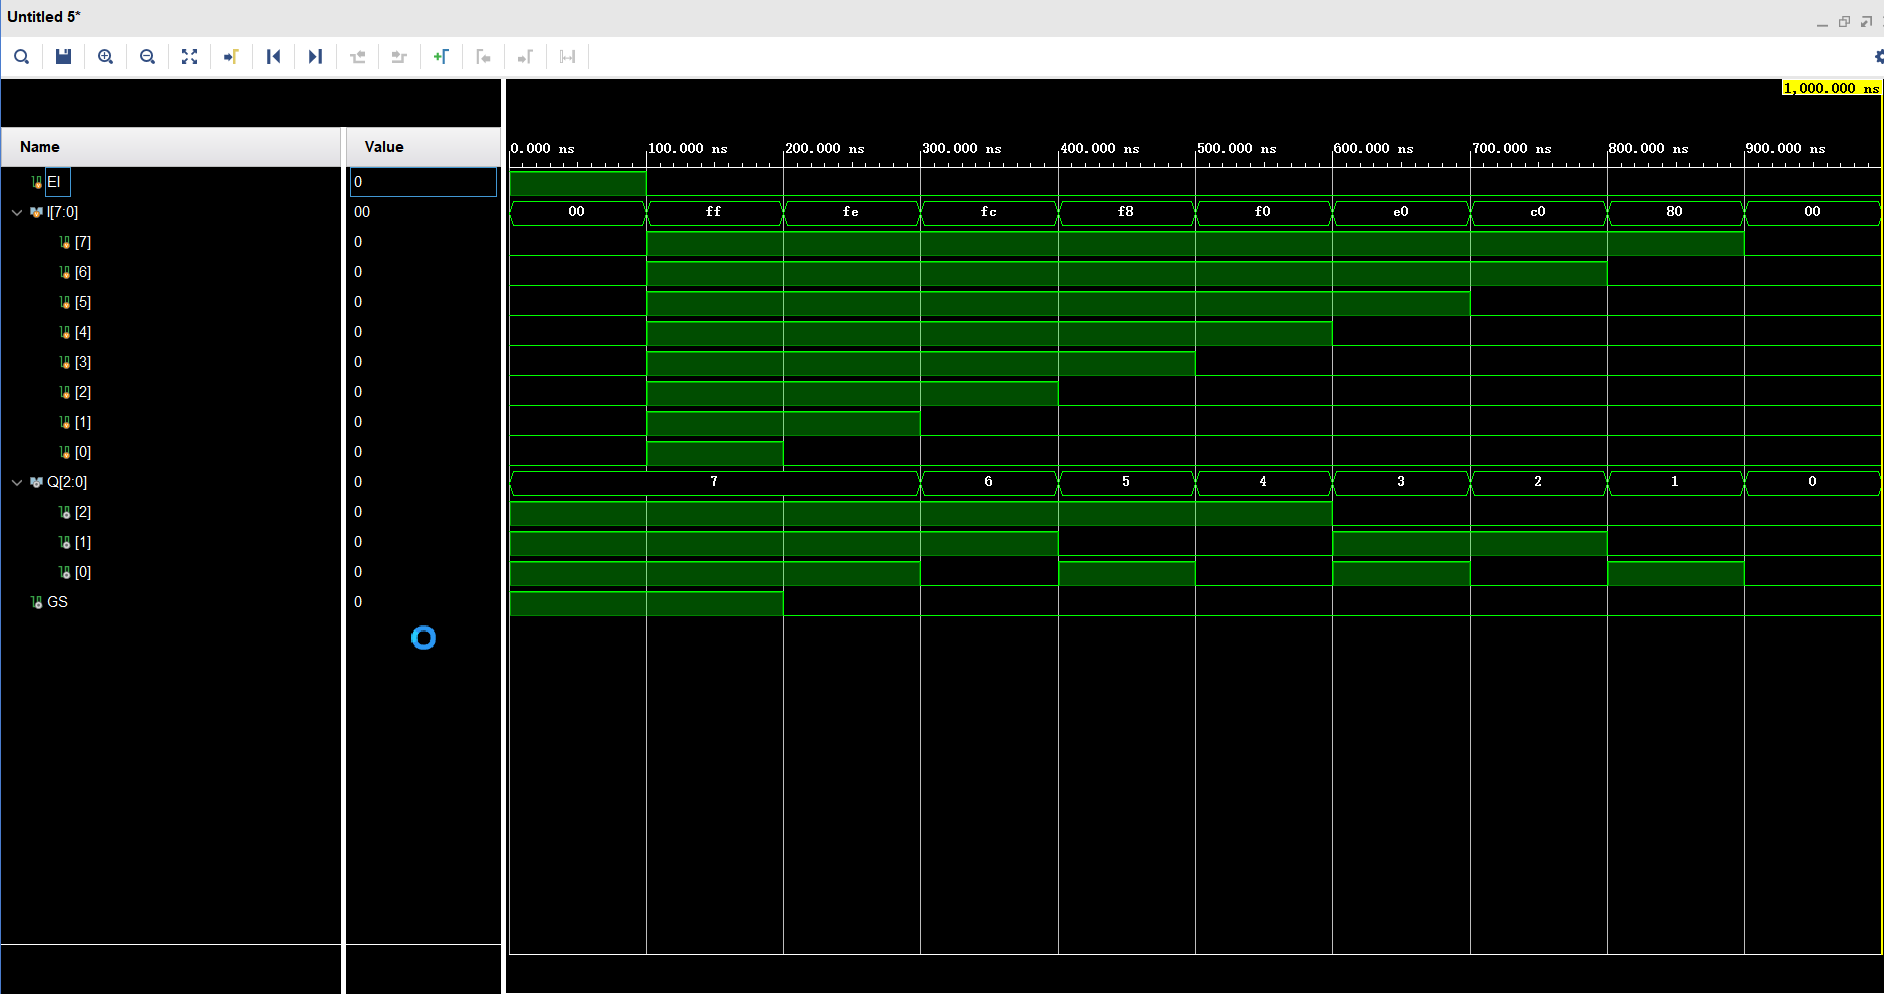Zoom in on the waveform
This screenshot has width=1884, height=994.
pos(105,57)
